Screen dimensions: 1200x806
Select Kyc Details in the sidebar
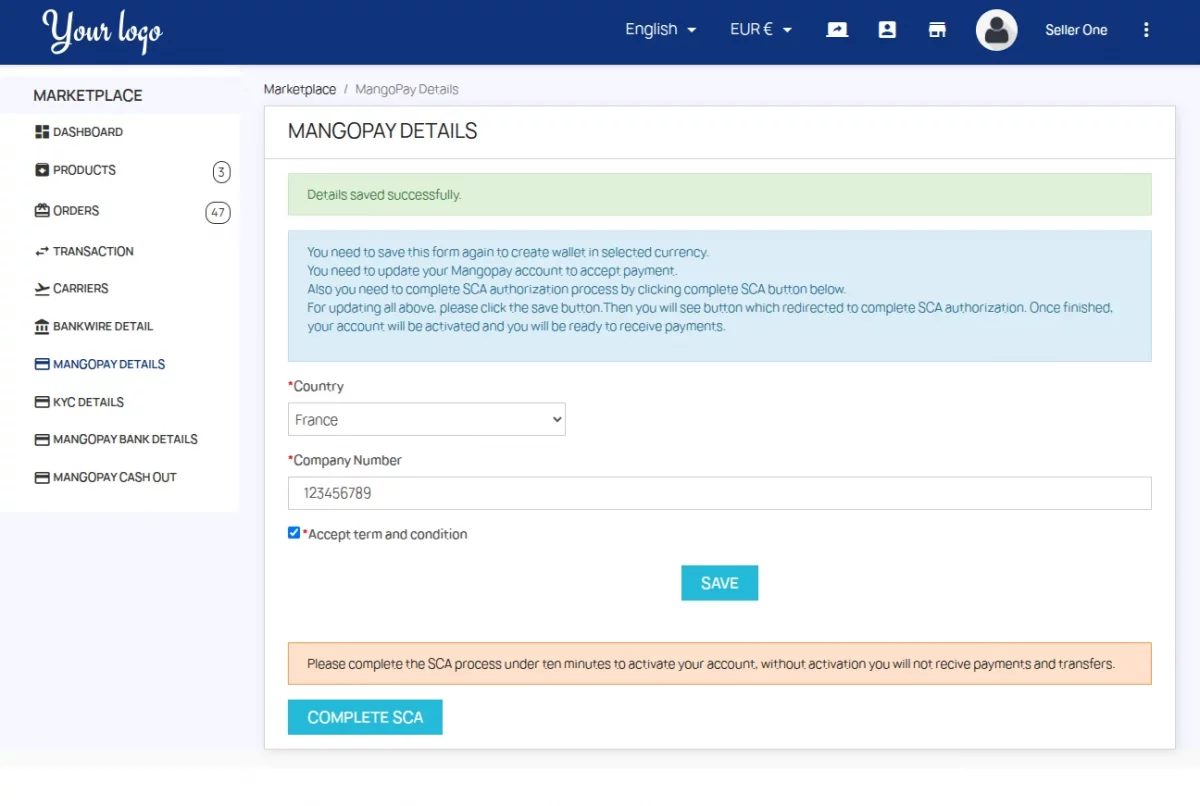point(89,401)
